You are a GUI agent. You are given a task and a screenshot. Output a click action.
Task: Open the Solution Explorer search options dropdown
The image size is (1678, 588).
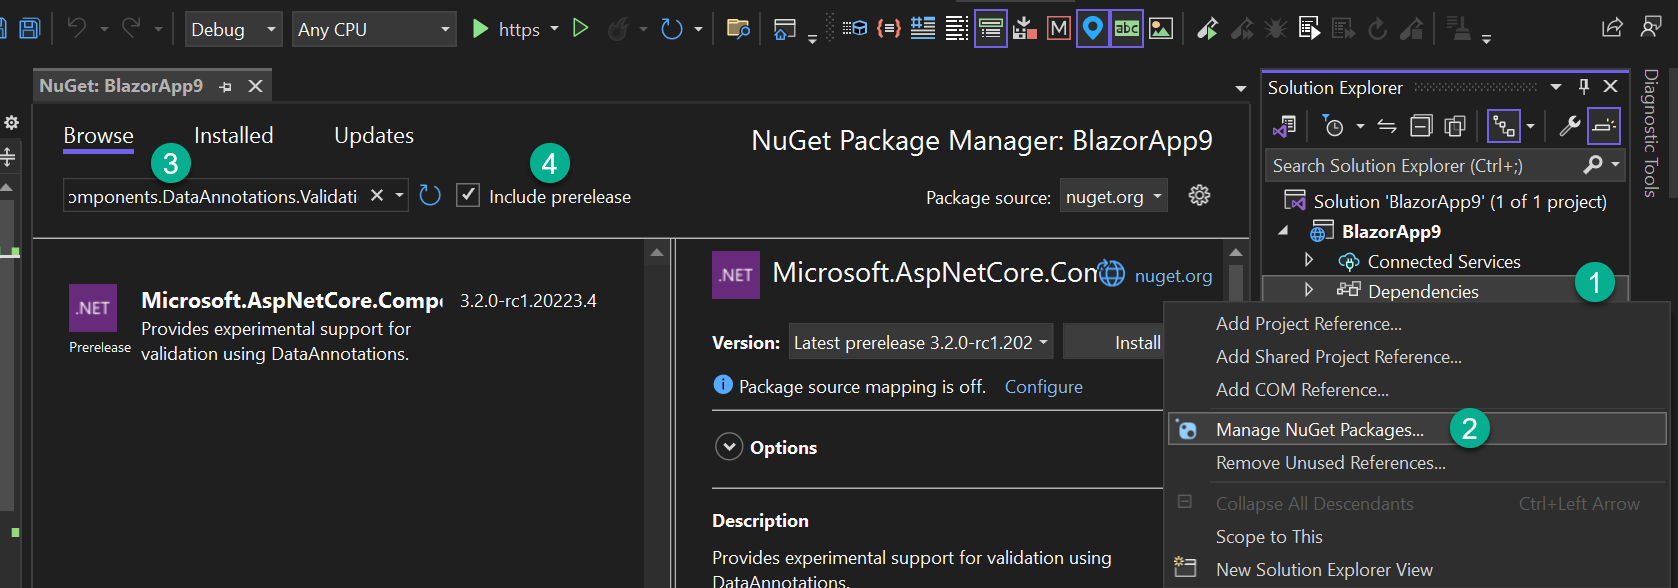pos(1616,164)
